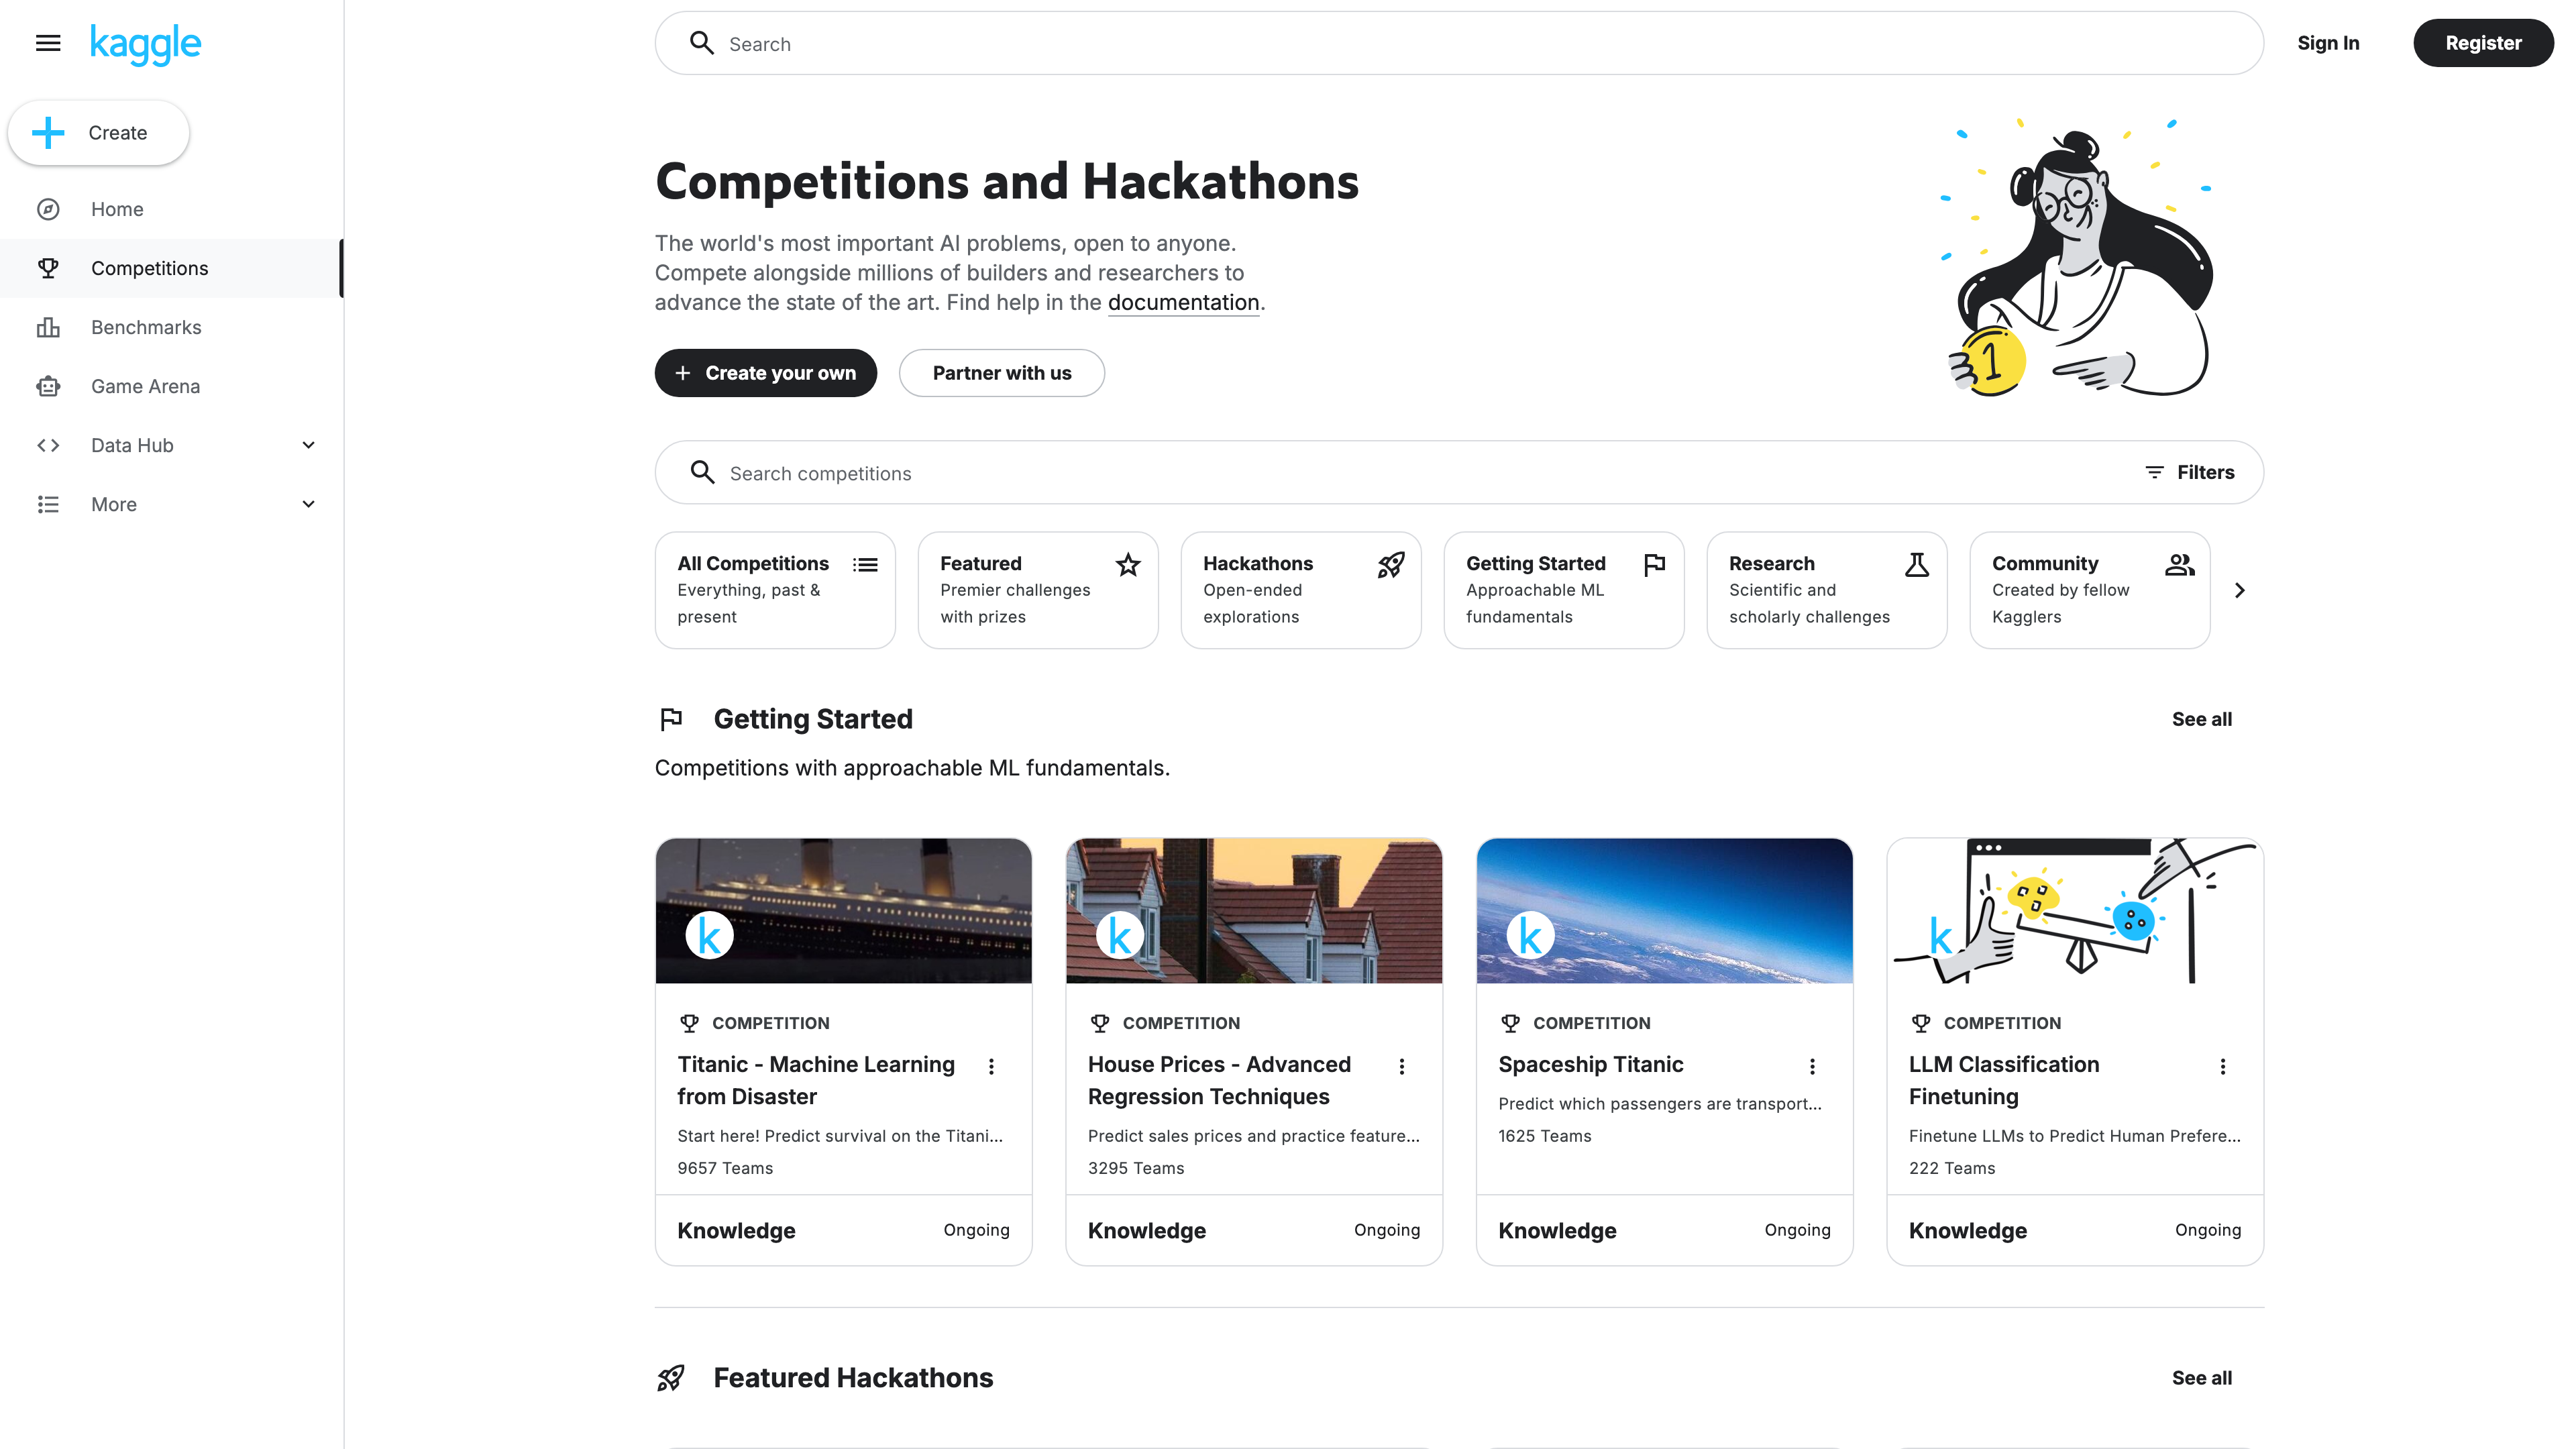Viewport: 2576px width, 1449px height.
Task: Open the hamburger menu icon
Action: (48, 43)
